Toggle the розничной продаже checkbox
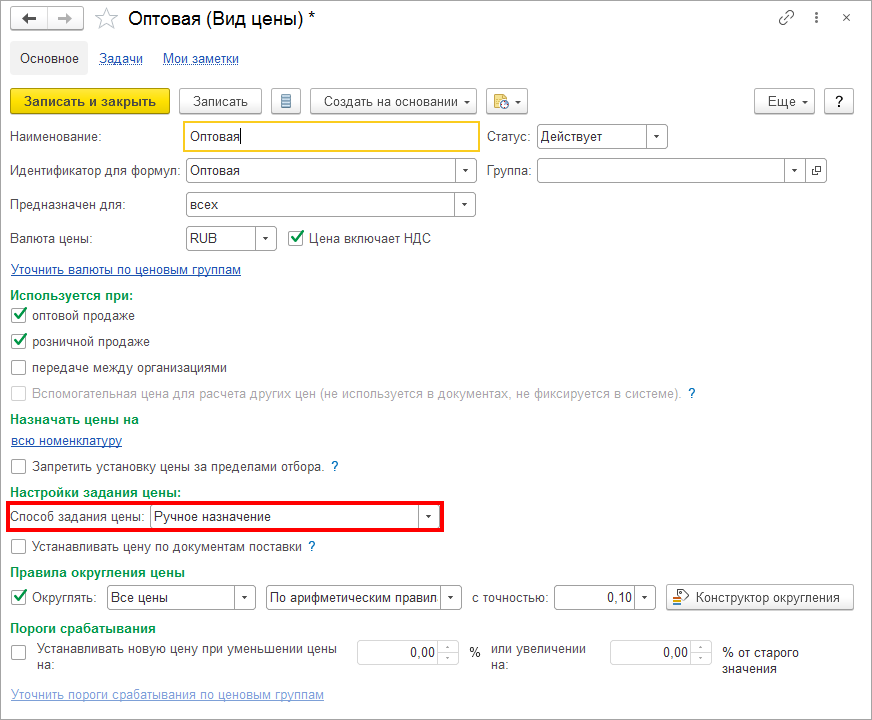The width and height of the screenshot is (872, 720). (x=19, y=341)
